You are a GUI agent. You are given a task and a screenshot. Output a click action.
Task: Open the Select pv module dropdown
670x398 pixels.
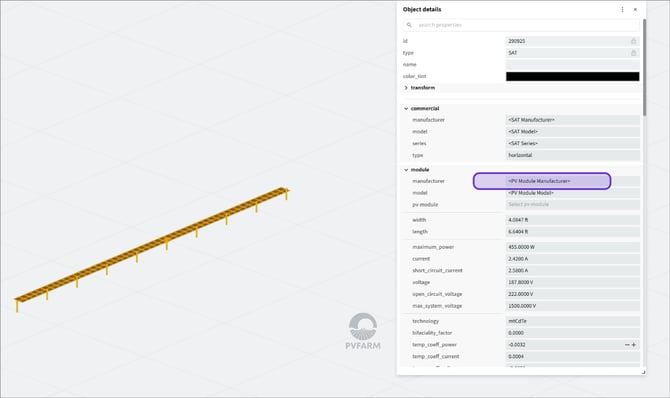[573, 204]
